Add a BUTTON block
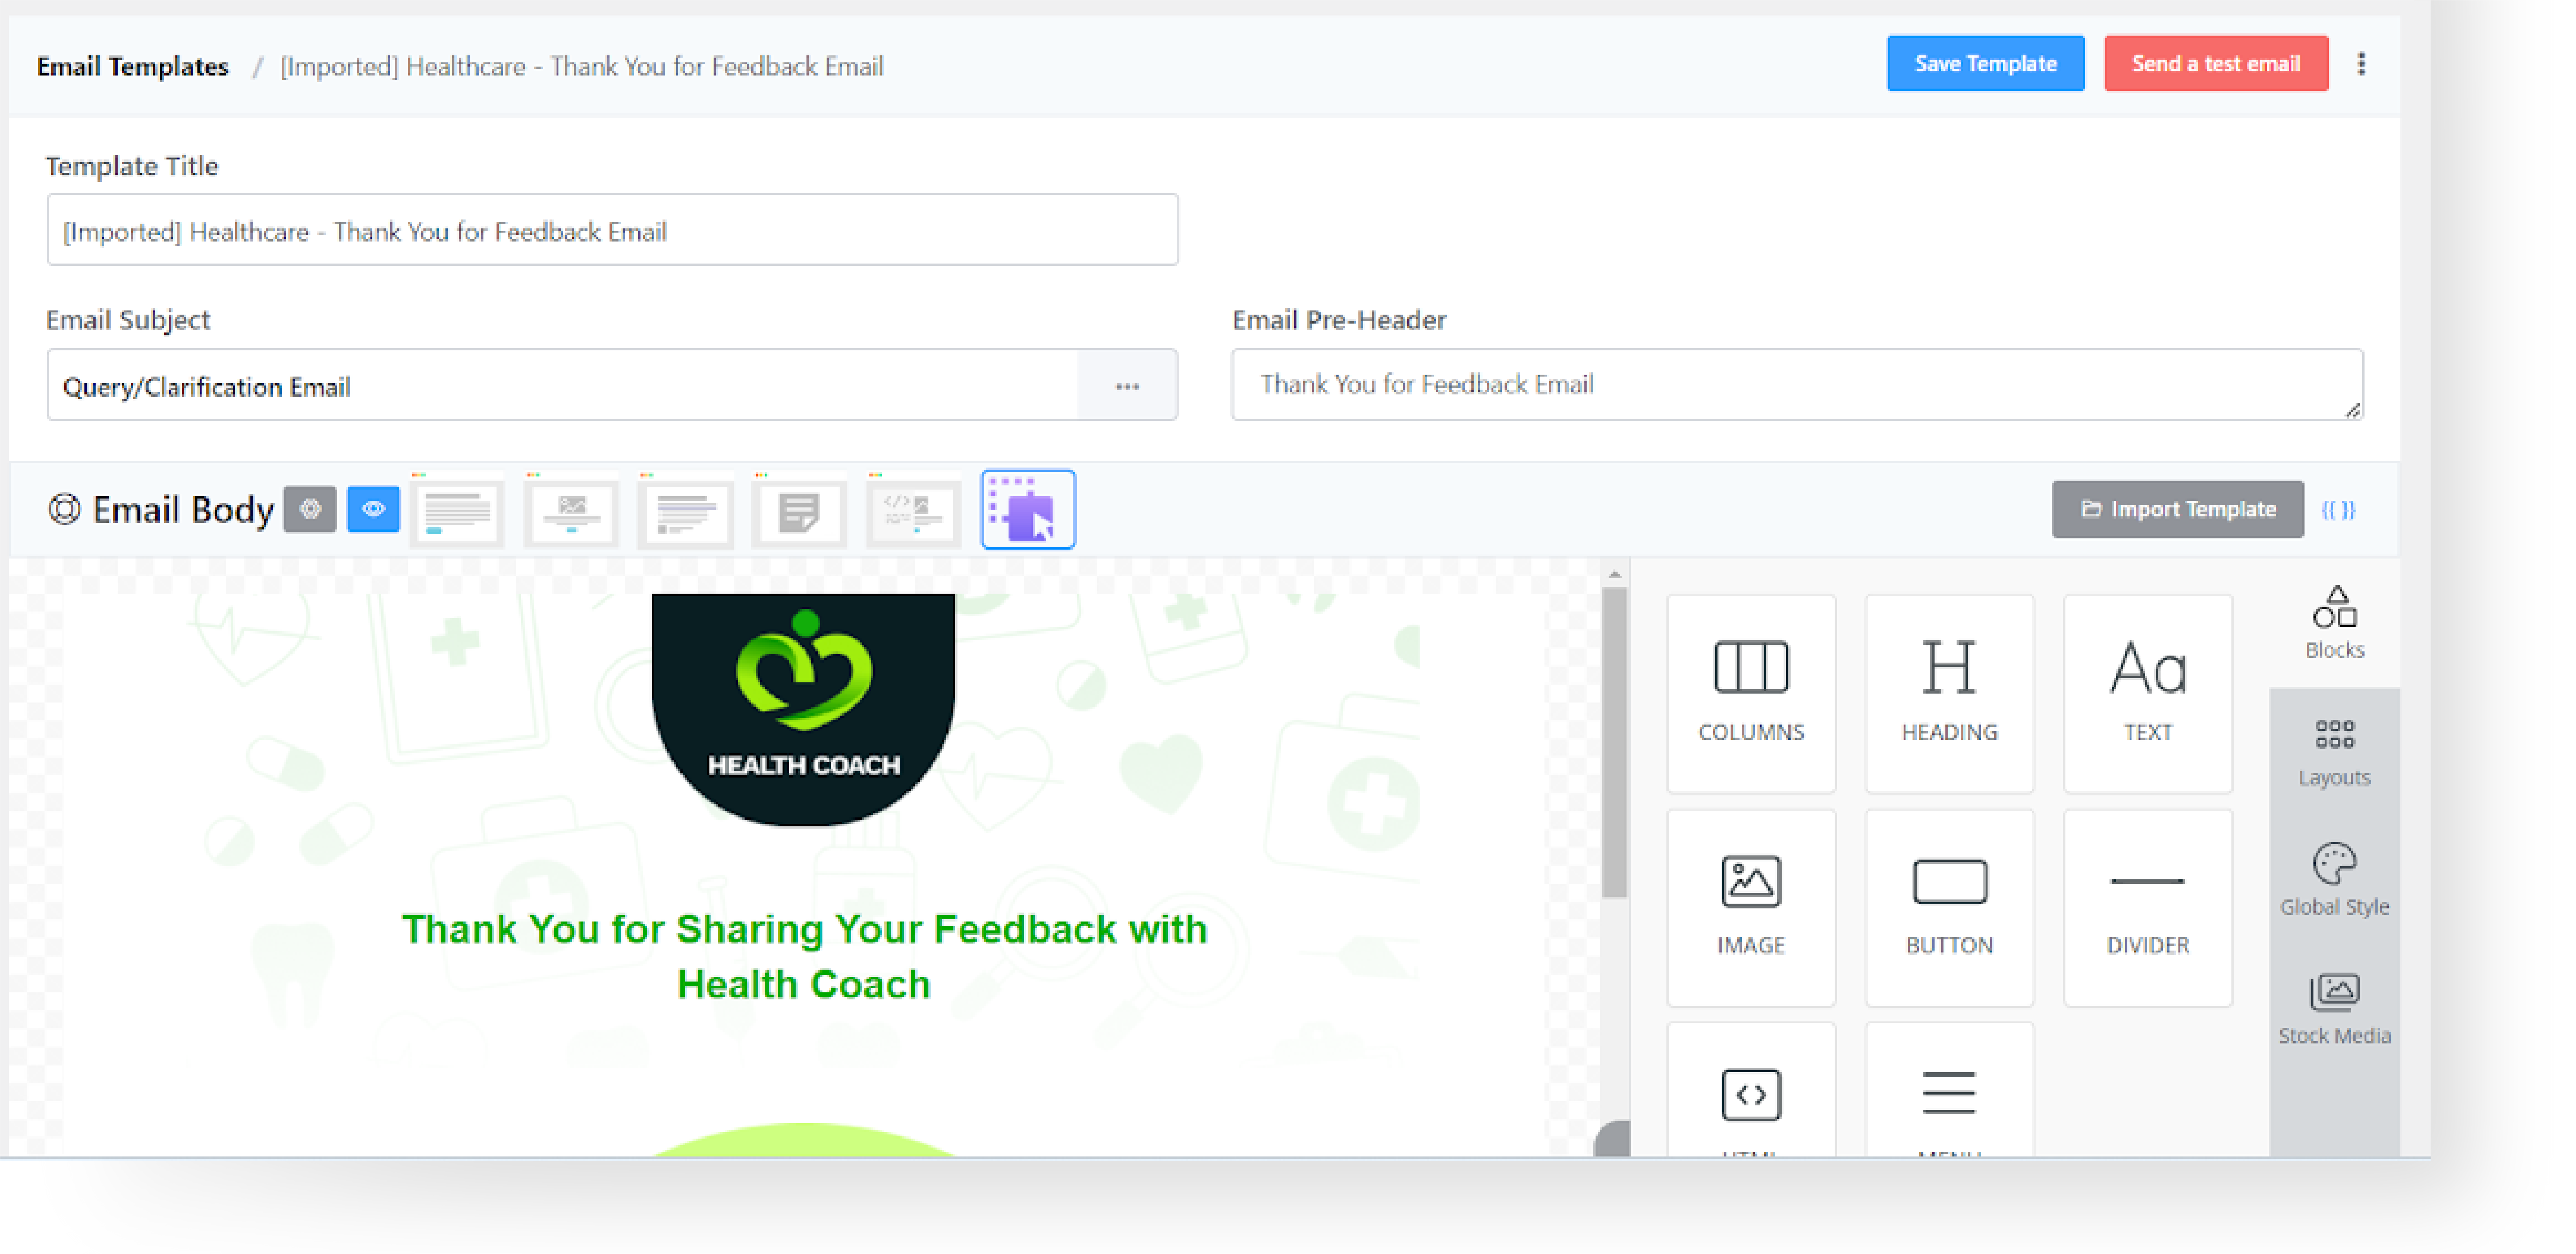The height and width of the screenshot is (1254, 2576). click(1948, 907)
